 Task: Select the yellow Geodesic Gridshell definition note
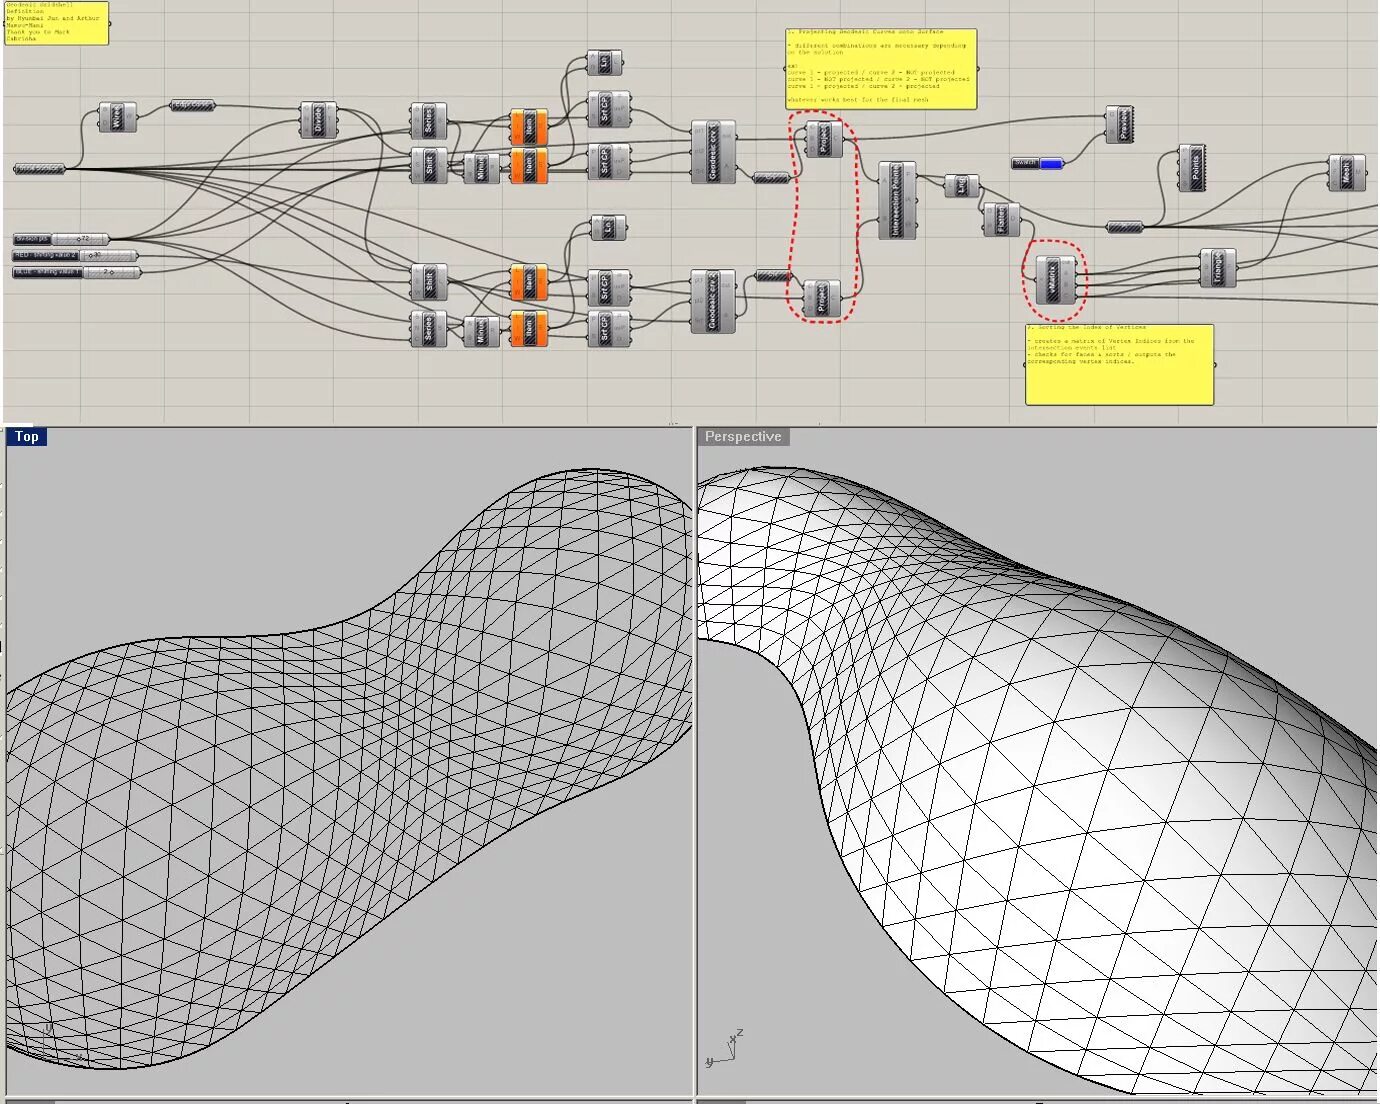coord(56,23)
